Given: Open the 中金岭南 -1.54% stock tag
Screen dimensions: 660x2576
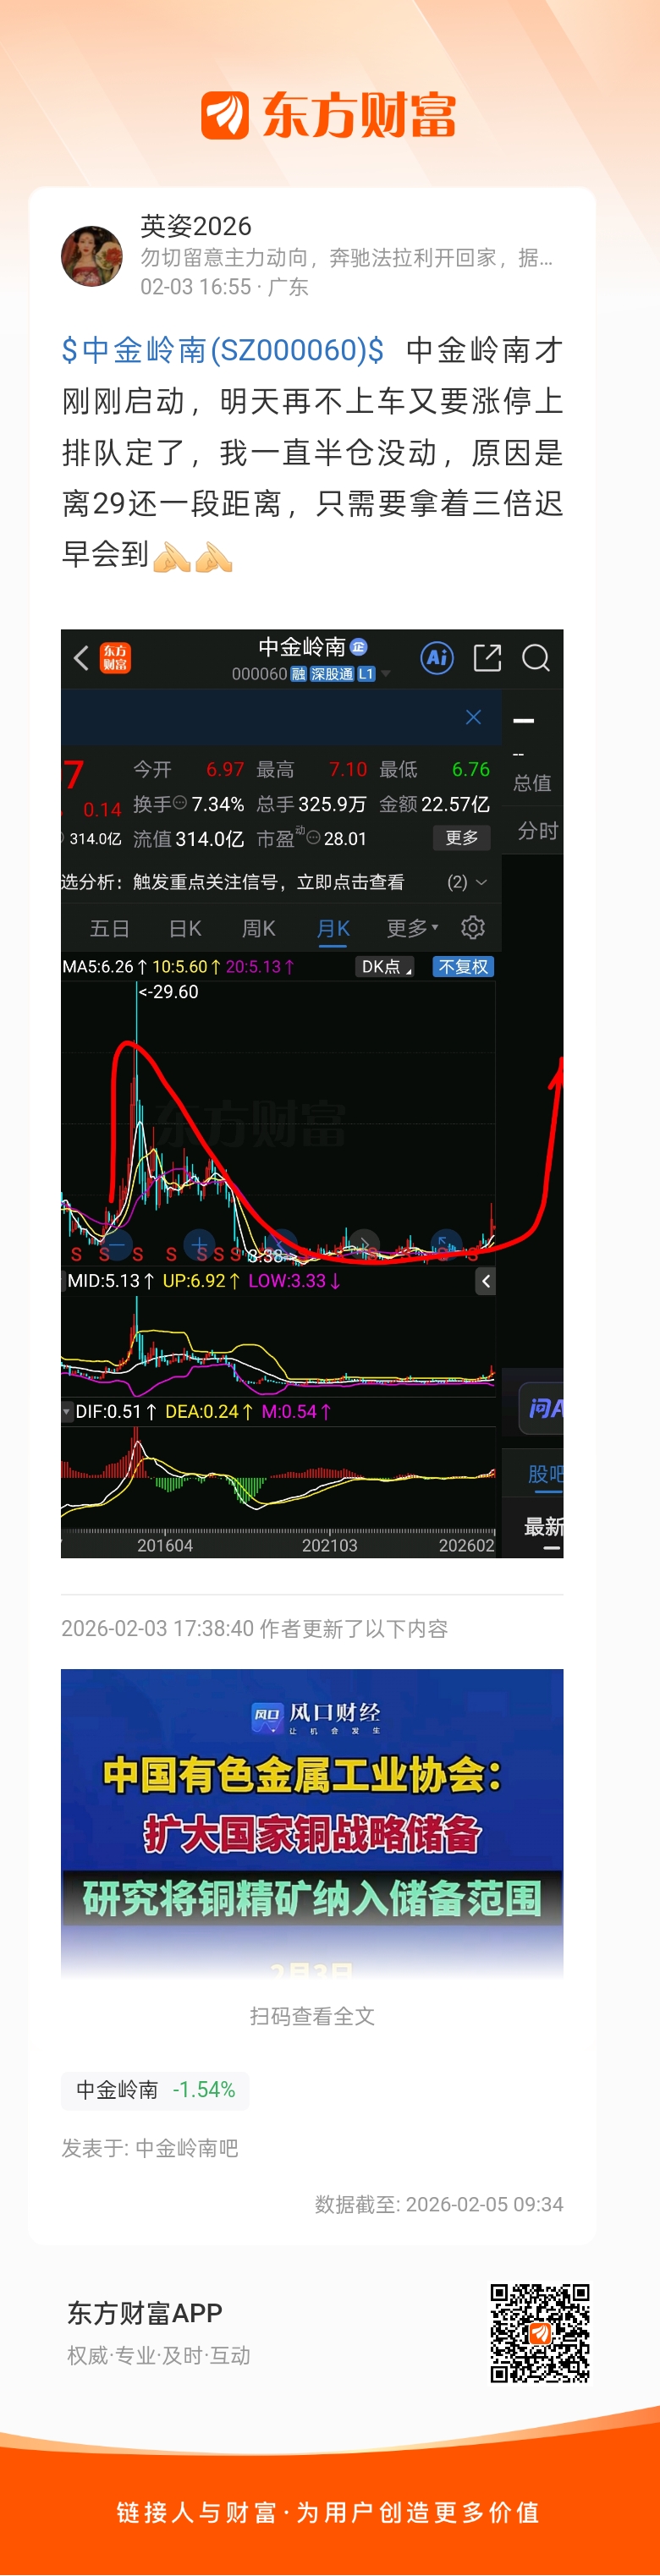Looking at the screenshot, I should [155, 2090].
